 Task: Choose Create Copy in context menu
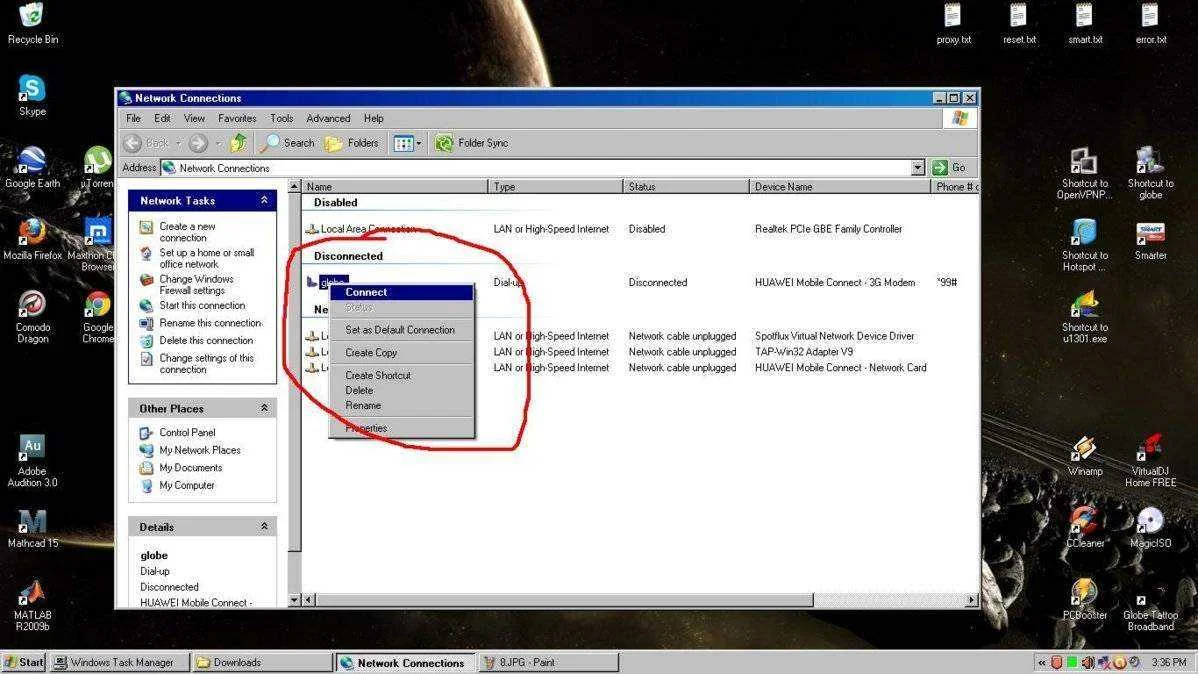[x=401, y=353]
